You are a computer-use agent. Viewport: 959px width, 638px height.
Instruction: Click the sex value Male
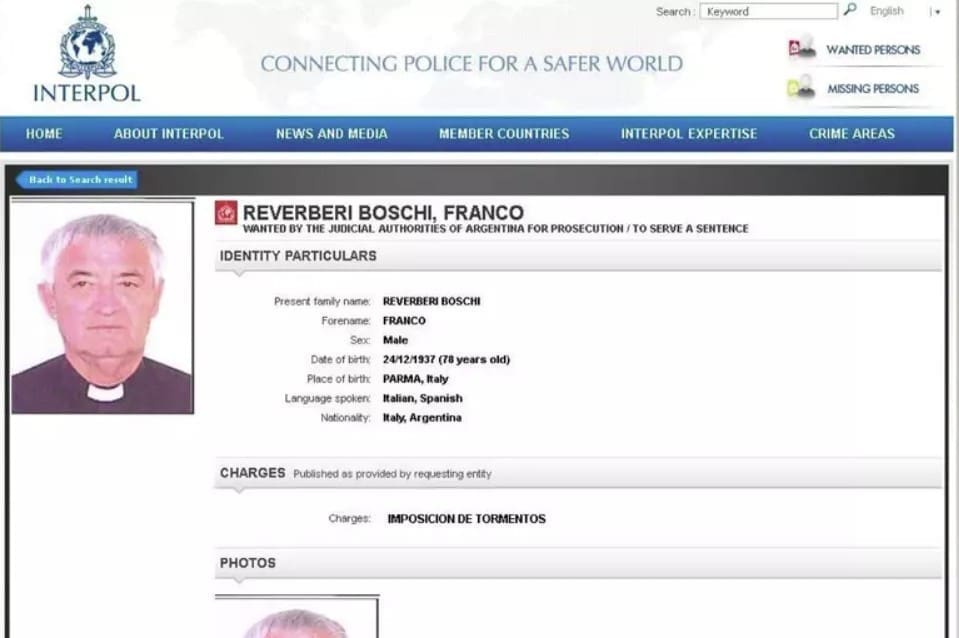(395, 340)
